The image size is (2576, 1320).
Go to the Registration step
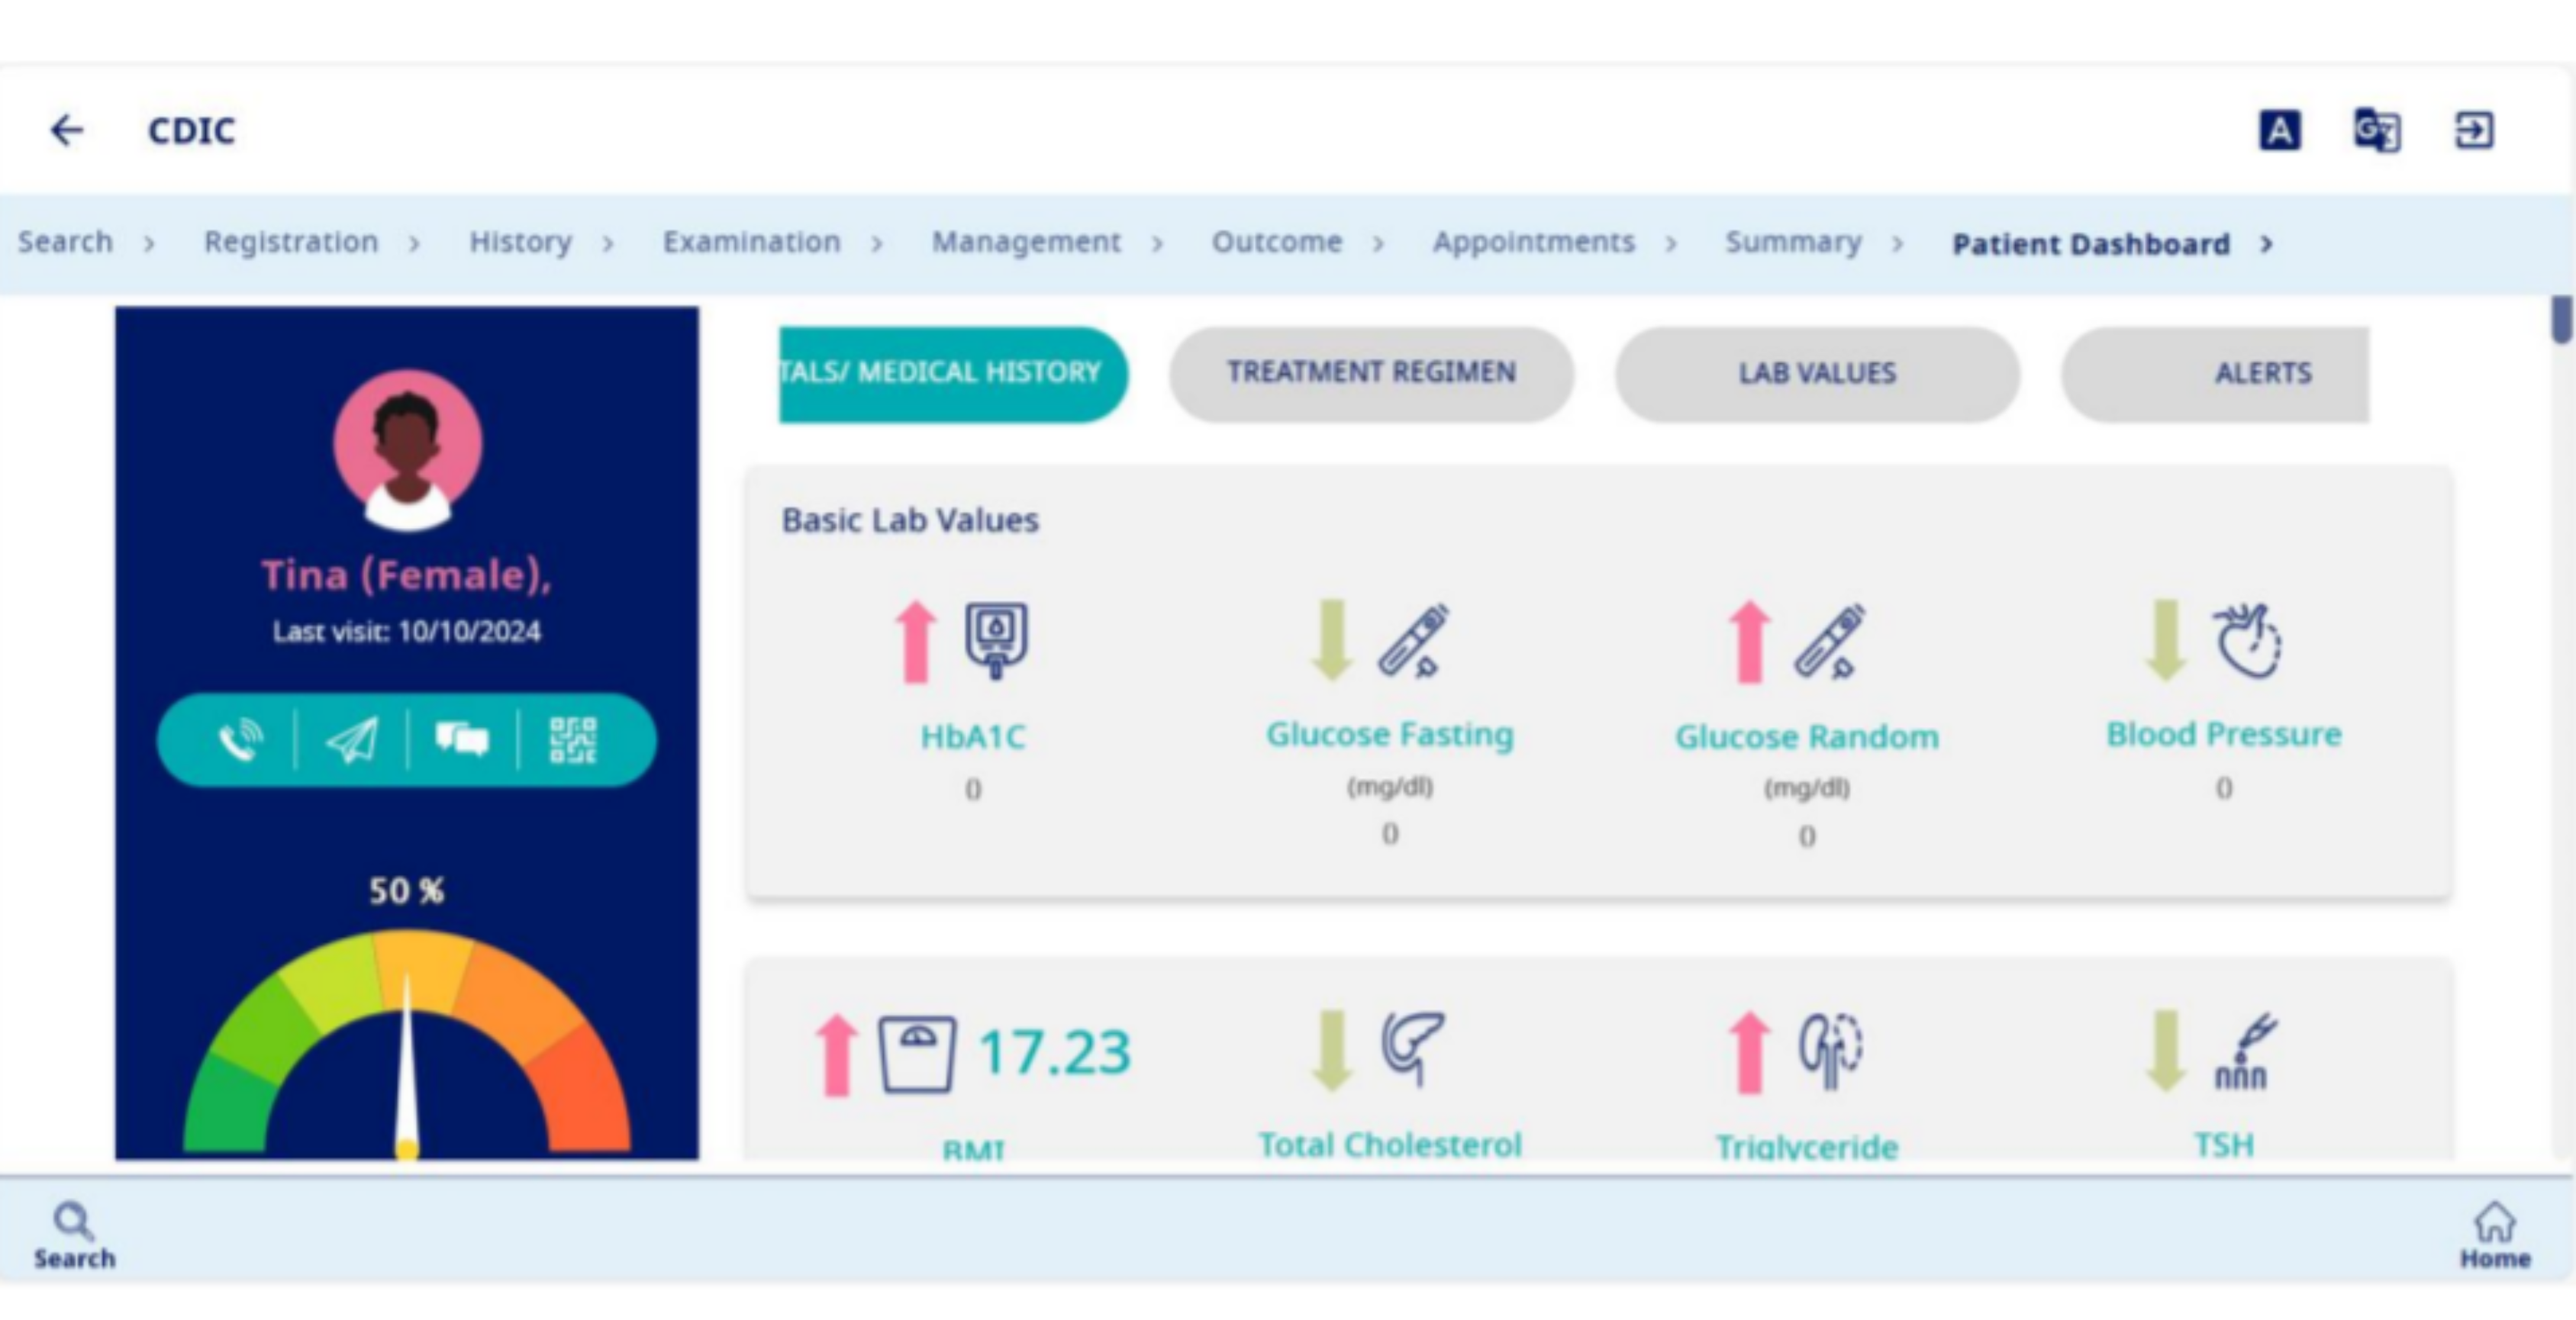click(291, 242)
